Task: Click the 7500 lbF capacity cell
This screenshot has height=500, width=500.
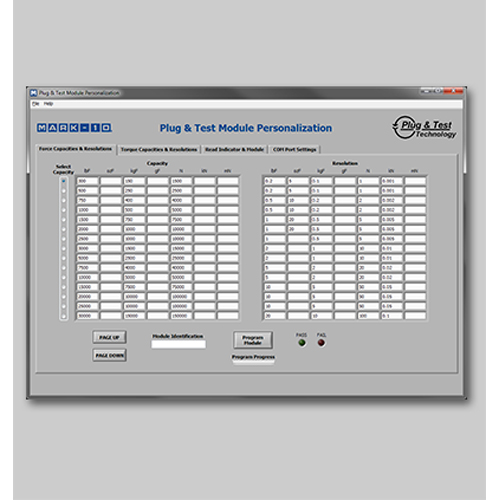Action: [x=88, y=268]
